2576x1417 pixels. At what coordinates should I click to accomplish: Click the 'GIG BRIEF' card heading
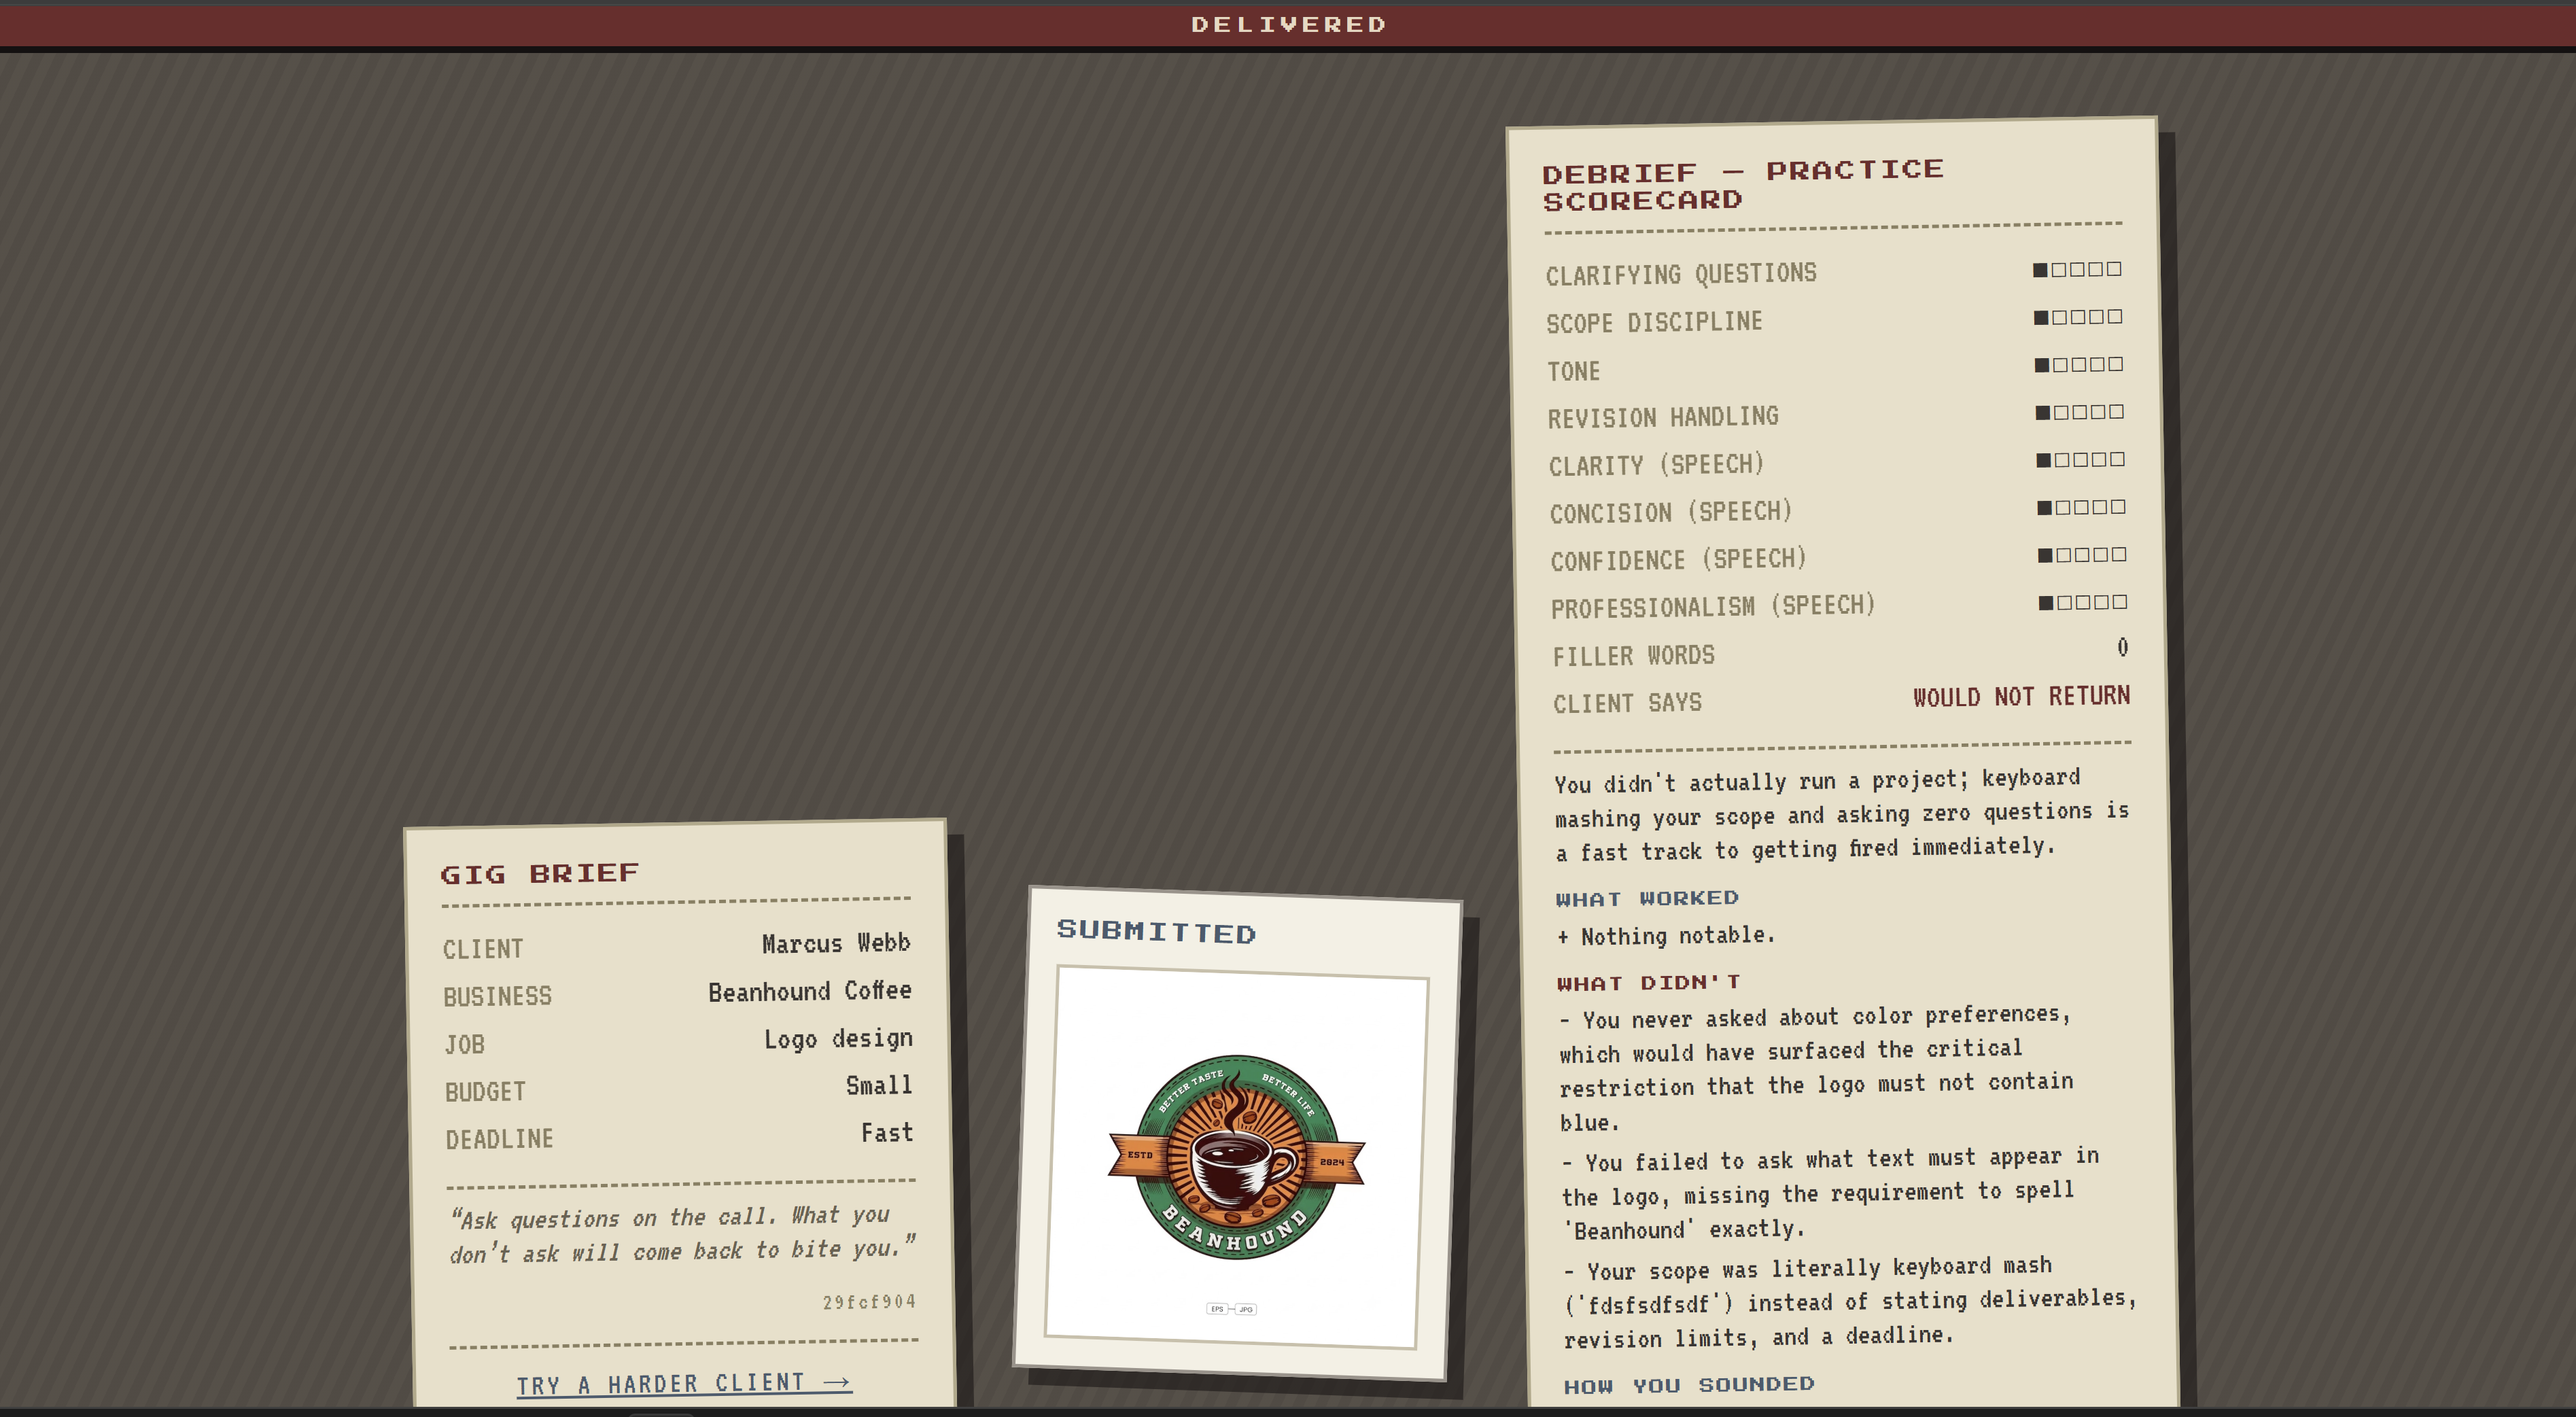(539, 874)
